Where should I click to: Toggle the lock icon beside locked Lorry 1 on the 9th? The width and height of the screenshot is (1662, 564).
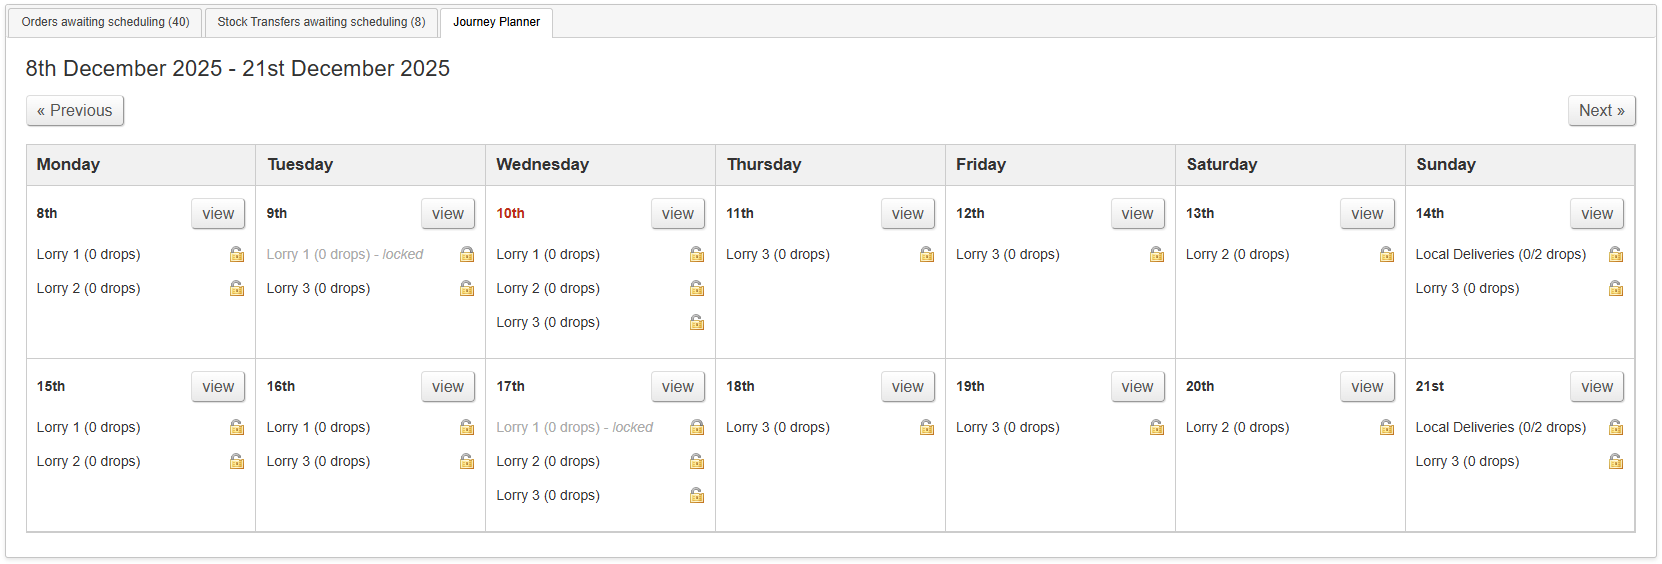pyautogui.click(x=467, y=254)
